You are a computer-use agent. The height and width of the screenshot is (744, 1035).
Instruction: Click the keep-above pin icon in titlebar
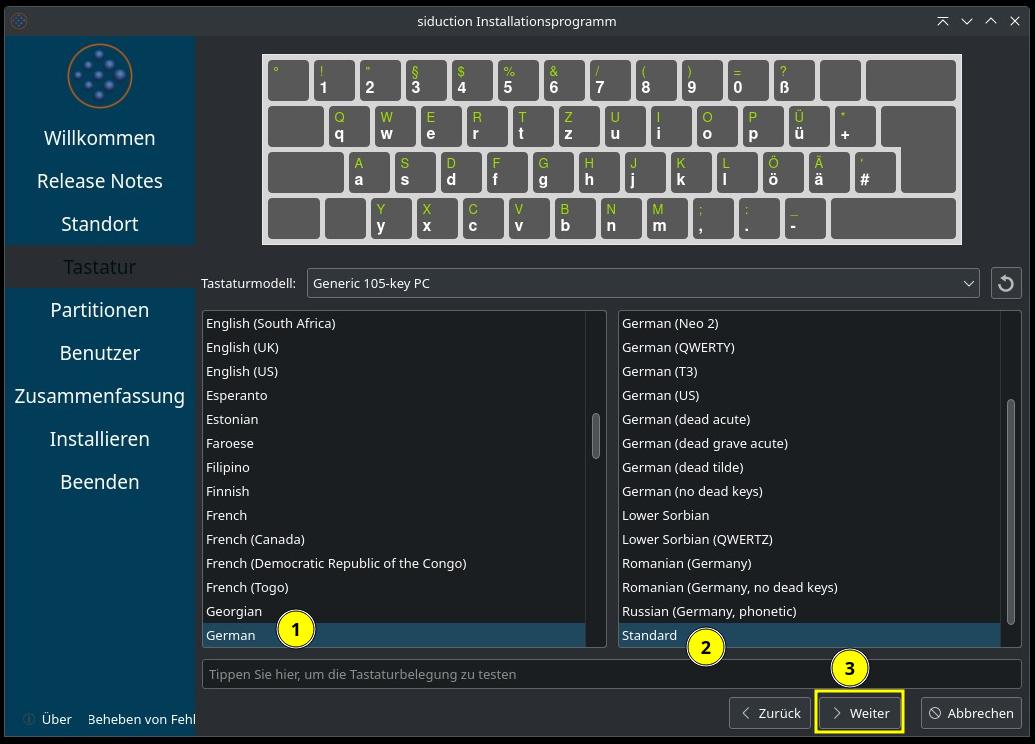coord(942,20)
